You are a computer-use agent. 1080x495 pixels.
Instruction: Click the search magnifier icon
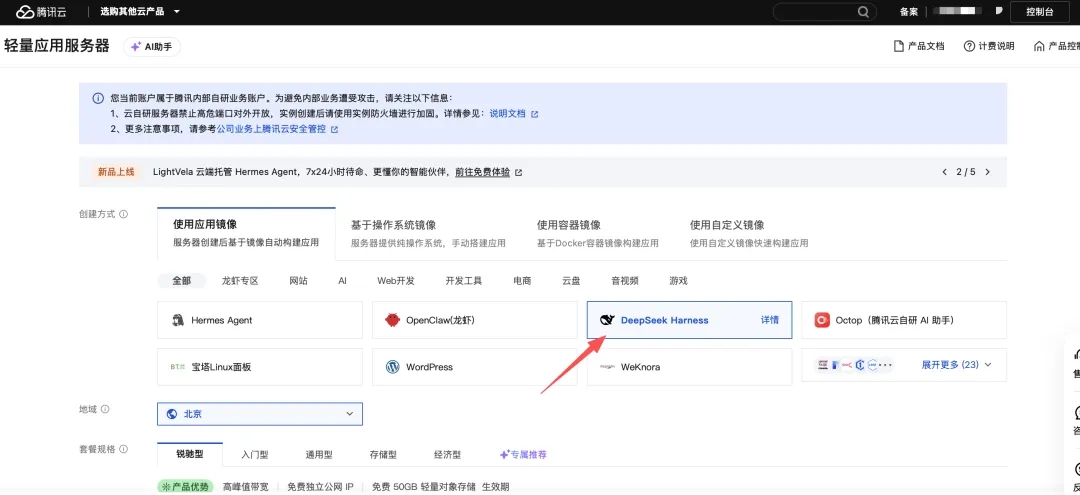863,12
